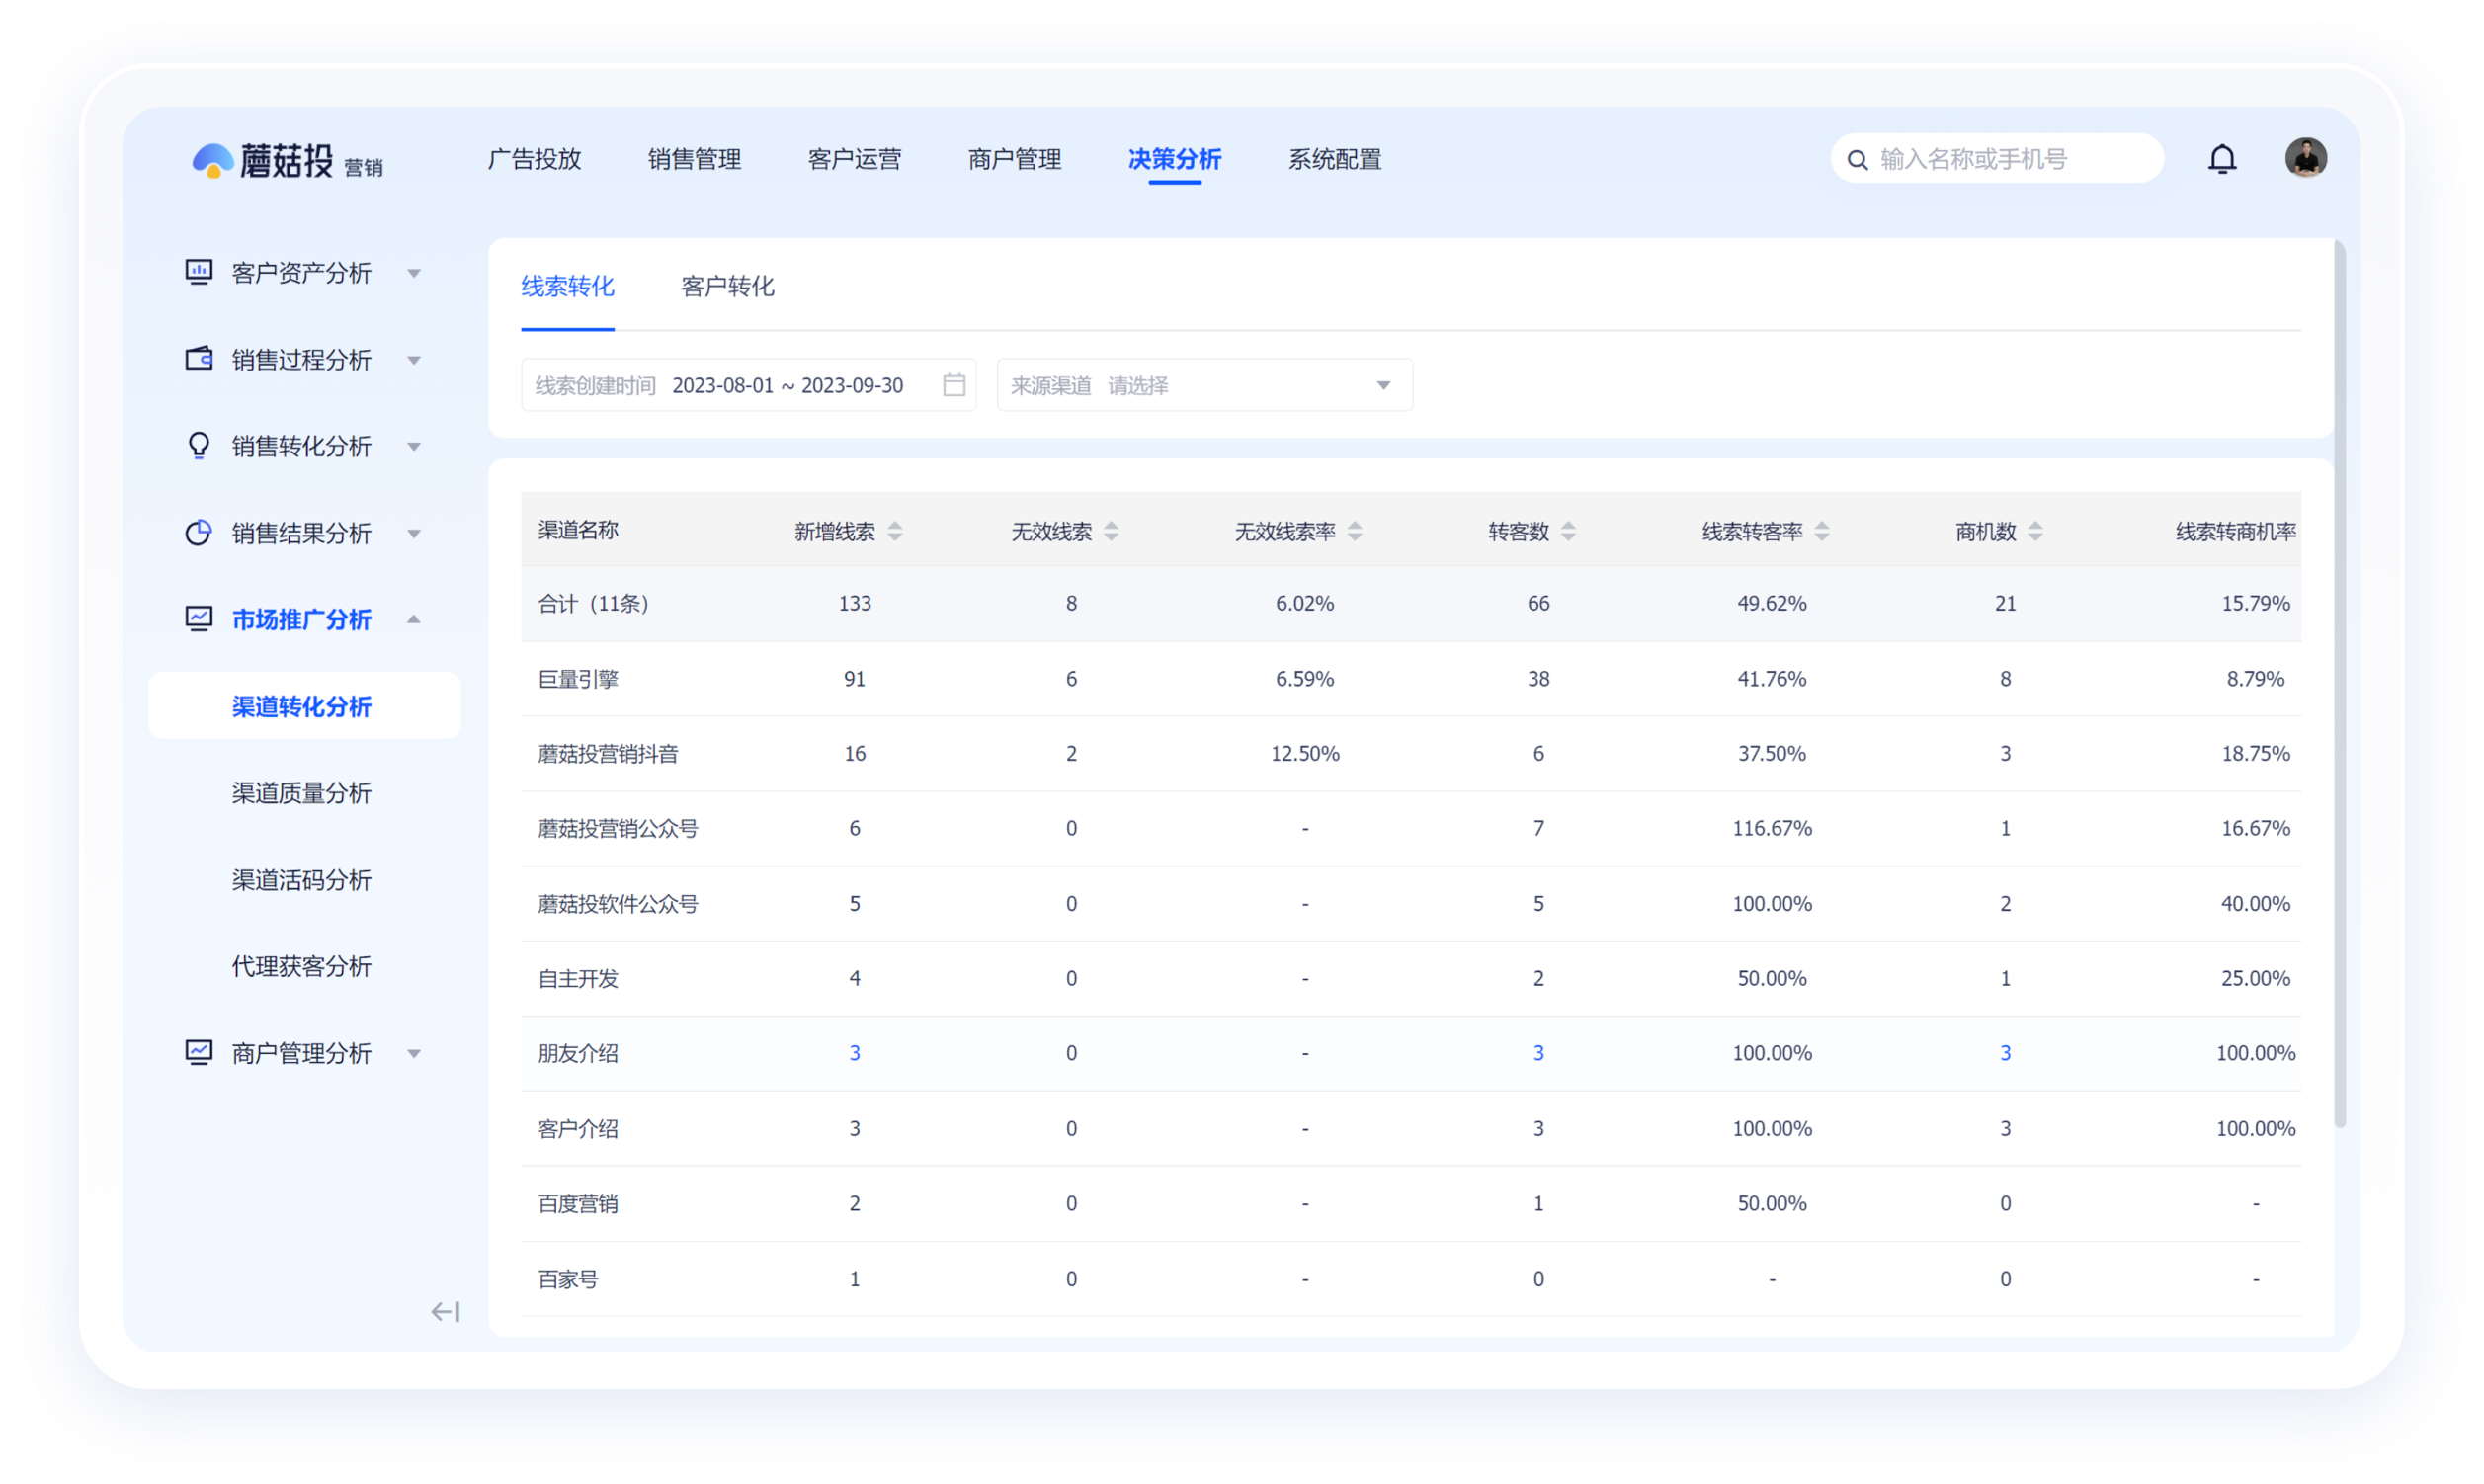Screen dimensions: 2484x1484
Task: Click the 客户资产分析 monitor icon
Action: pyautogui.click(x=199, y=272)
